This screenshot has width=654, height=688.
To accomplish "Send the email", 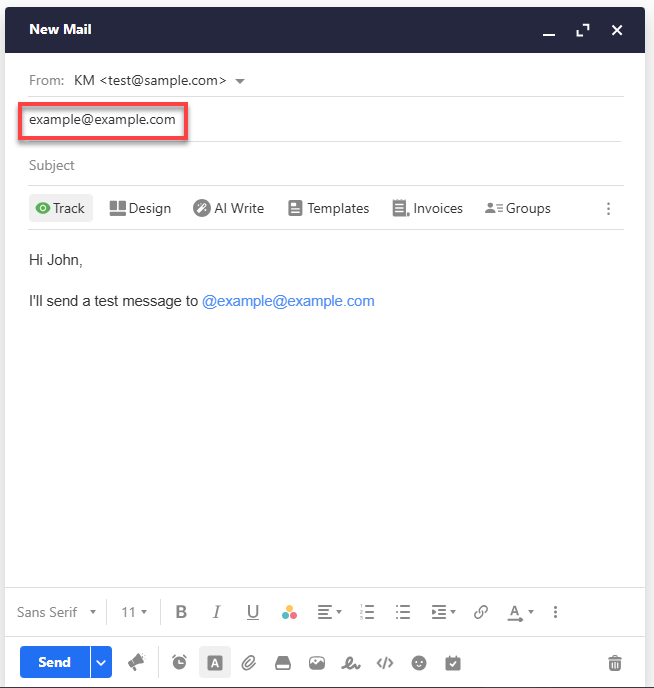I will pos(55,662).
